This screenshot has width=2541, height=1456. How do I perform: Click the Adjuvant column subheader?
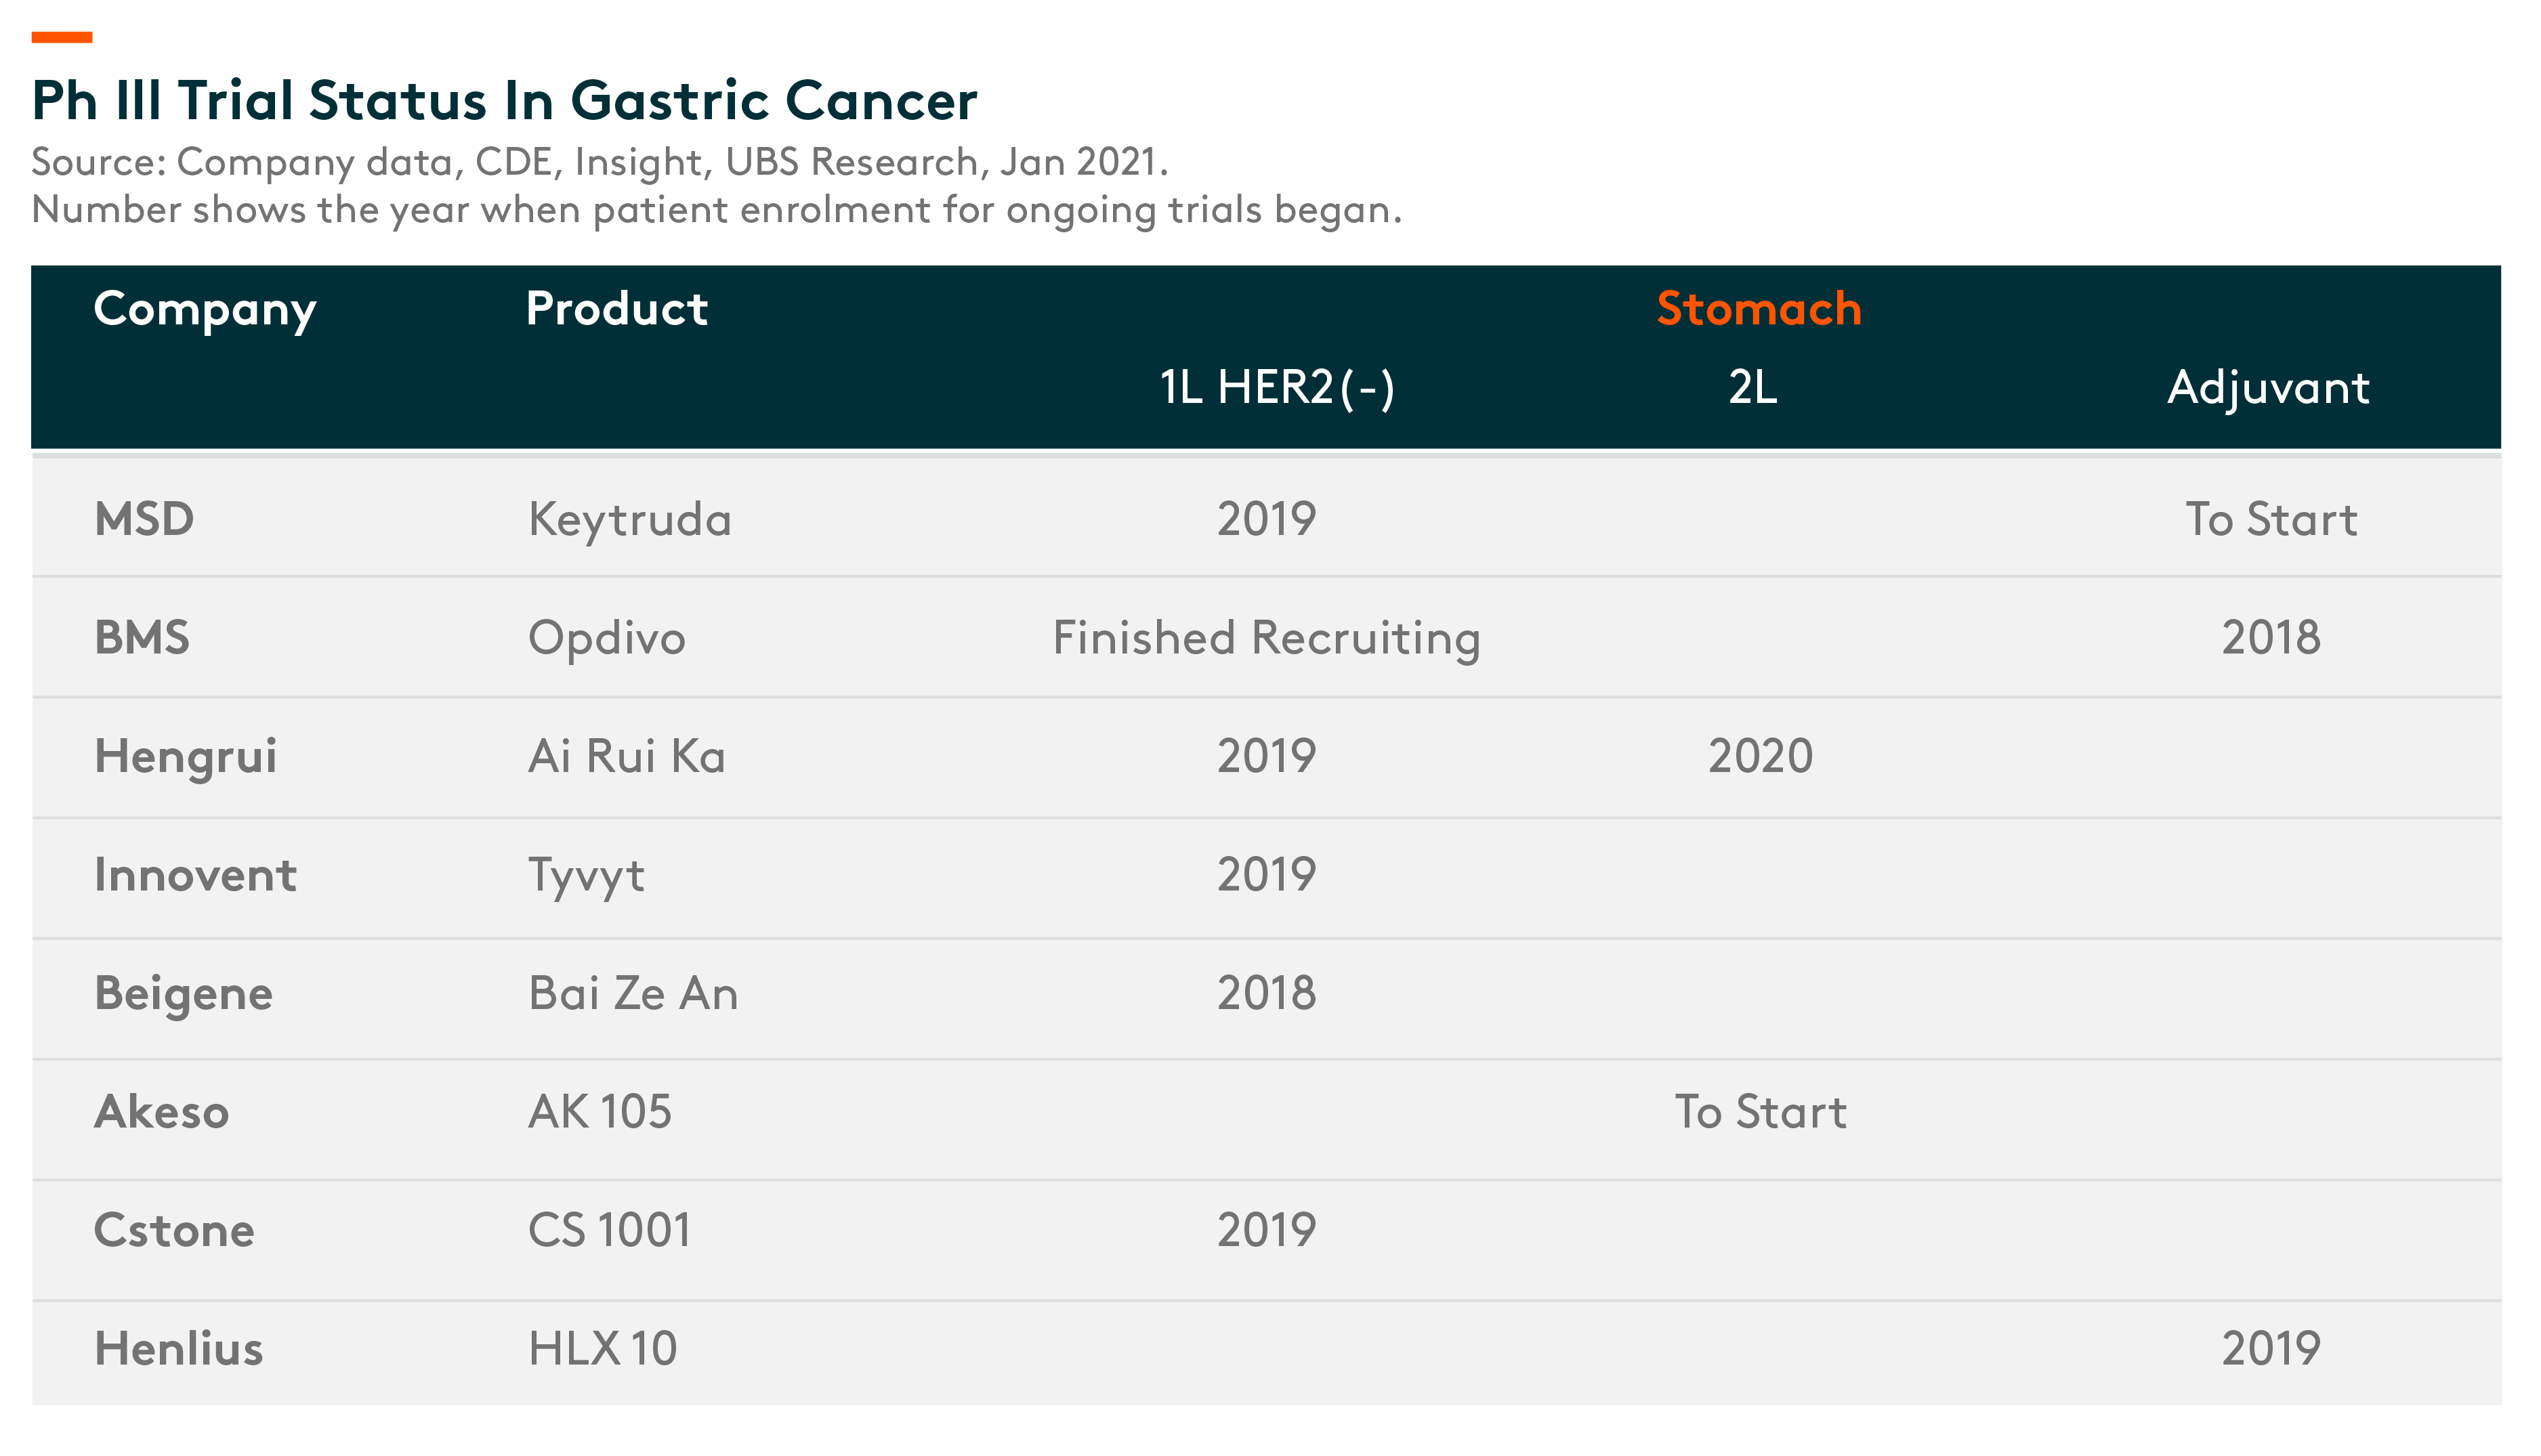tap(2268, 388)
